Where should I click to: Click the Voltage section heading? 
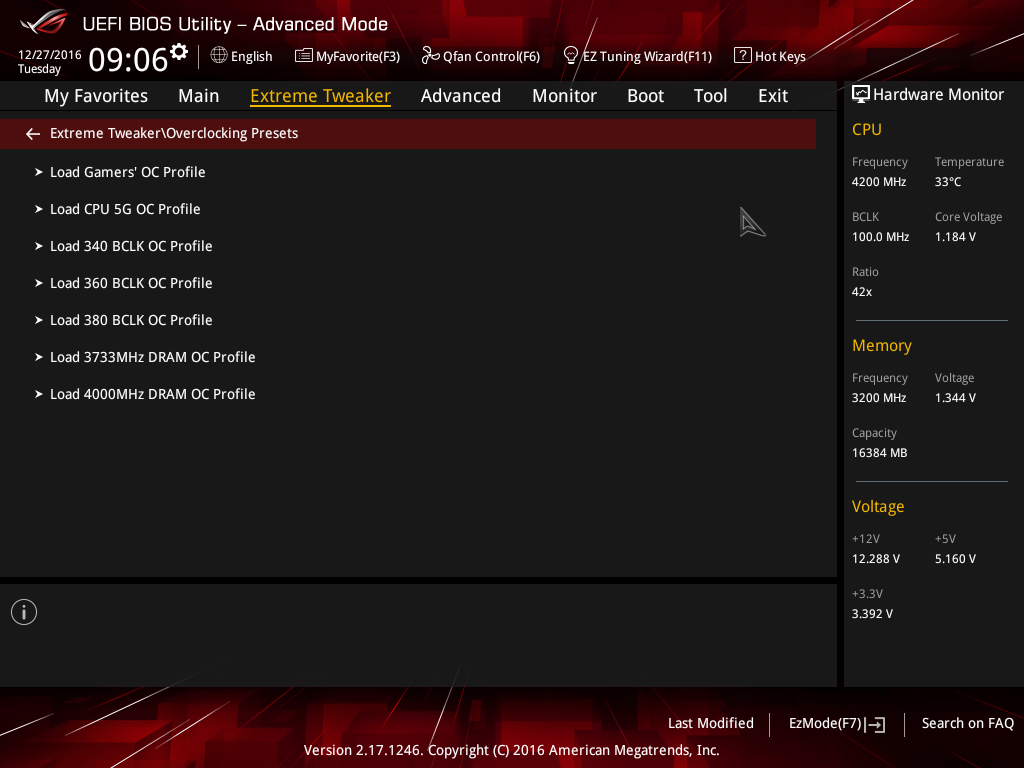coord(878,507)
